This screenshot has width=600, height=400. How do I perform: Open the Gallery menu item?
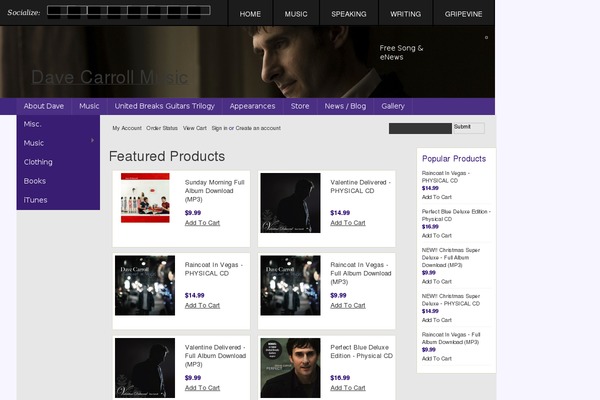(393, 106)
